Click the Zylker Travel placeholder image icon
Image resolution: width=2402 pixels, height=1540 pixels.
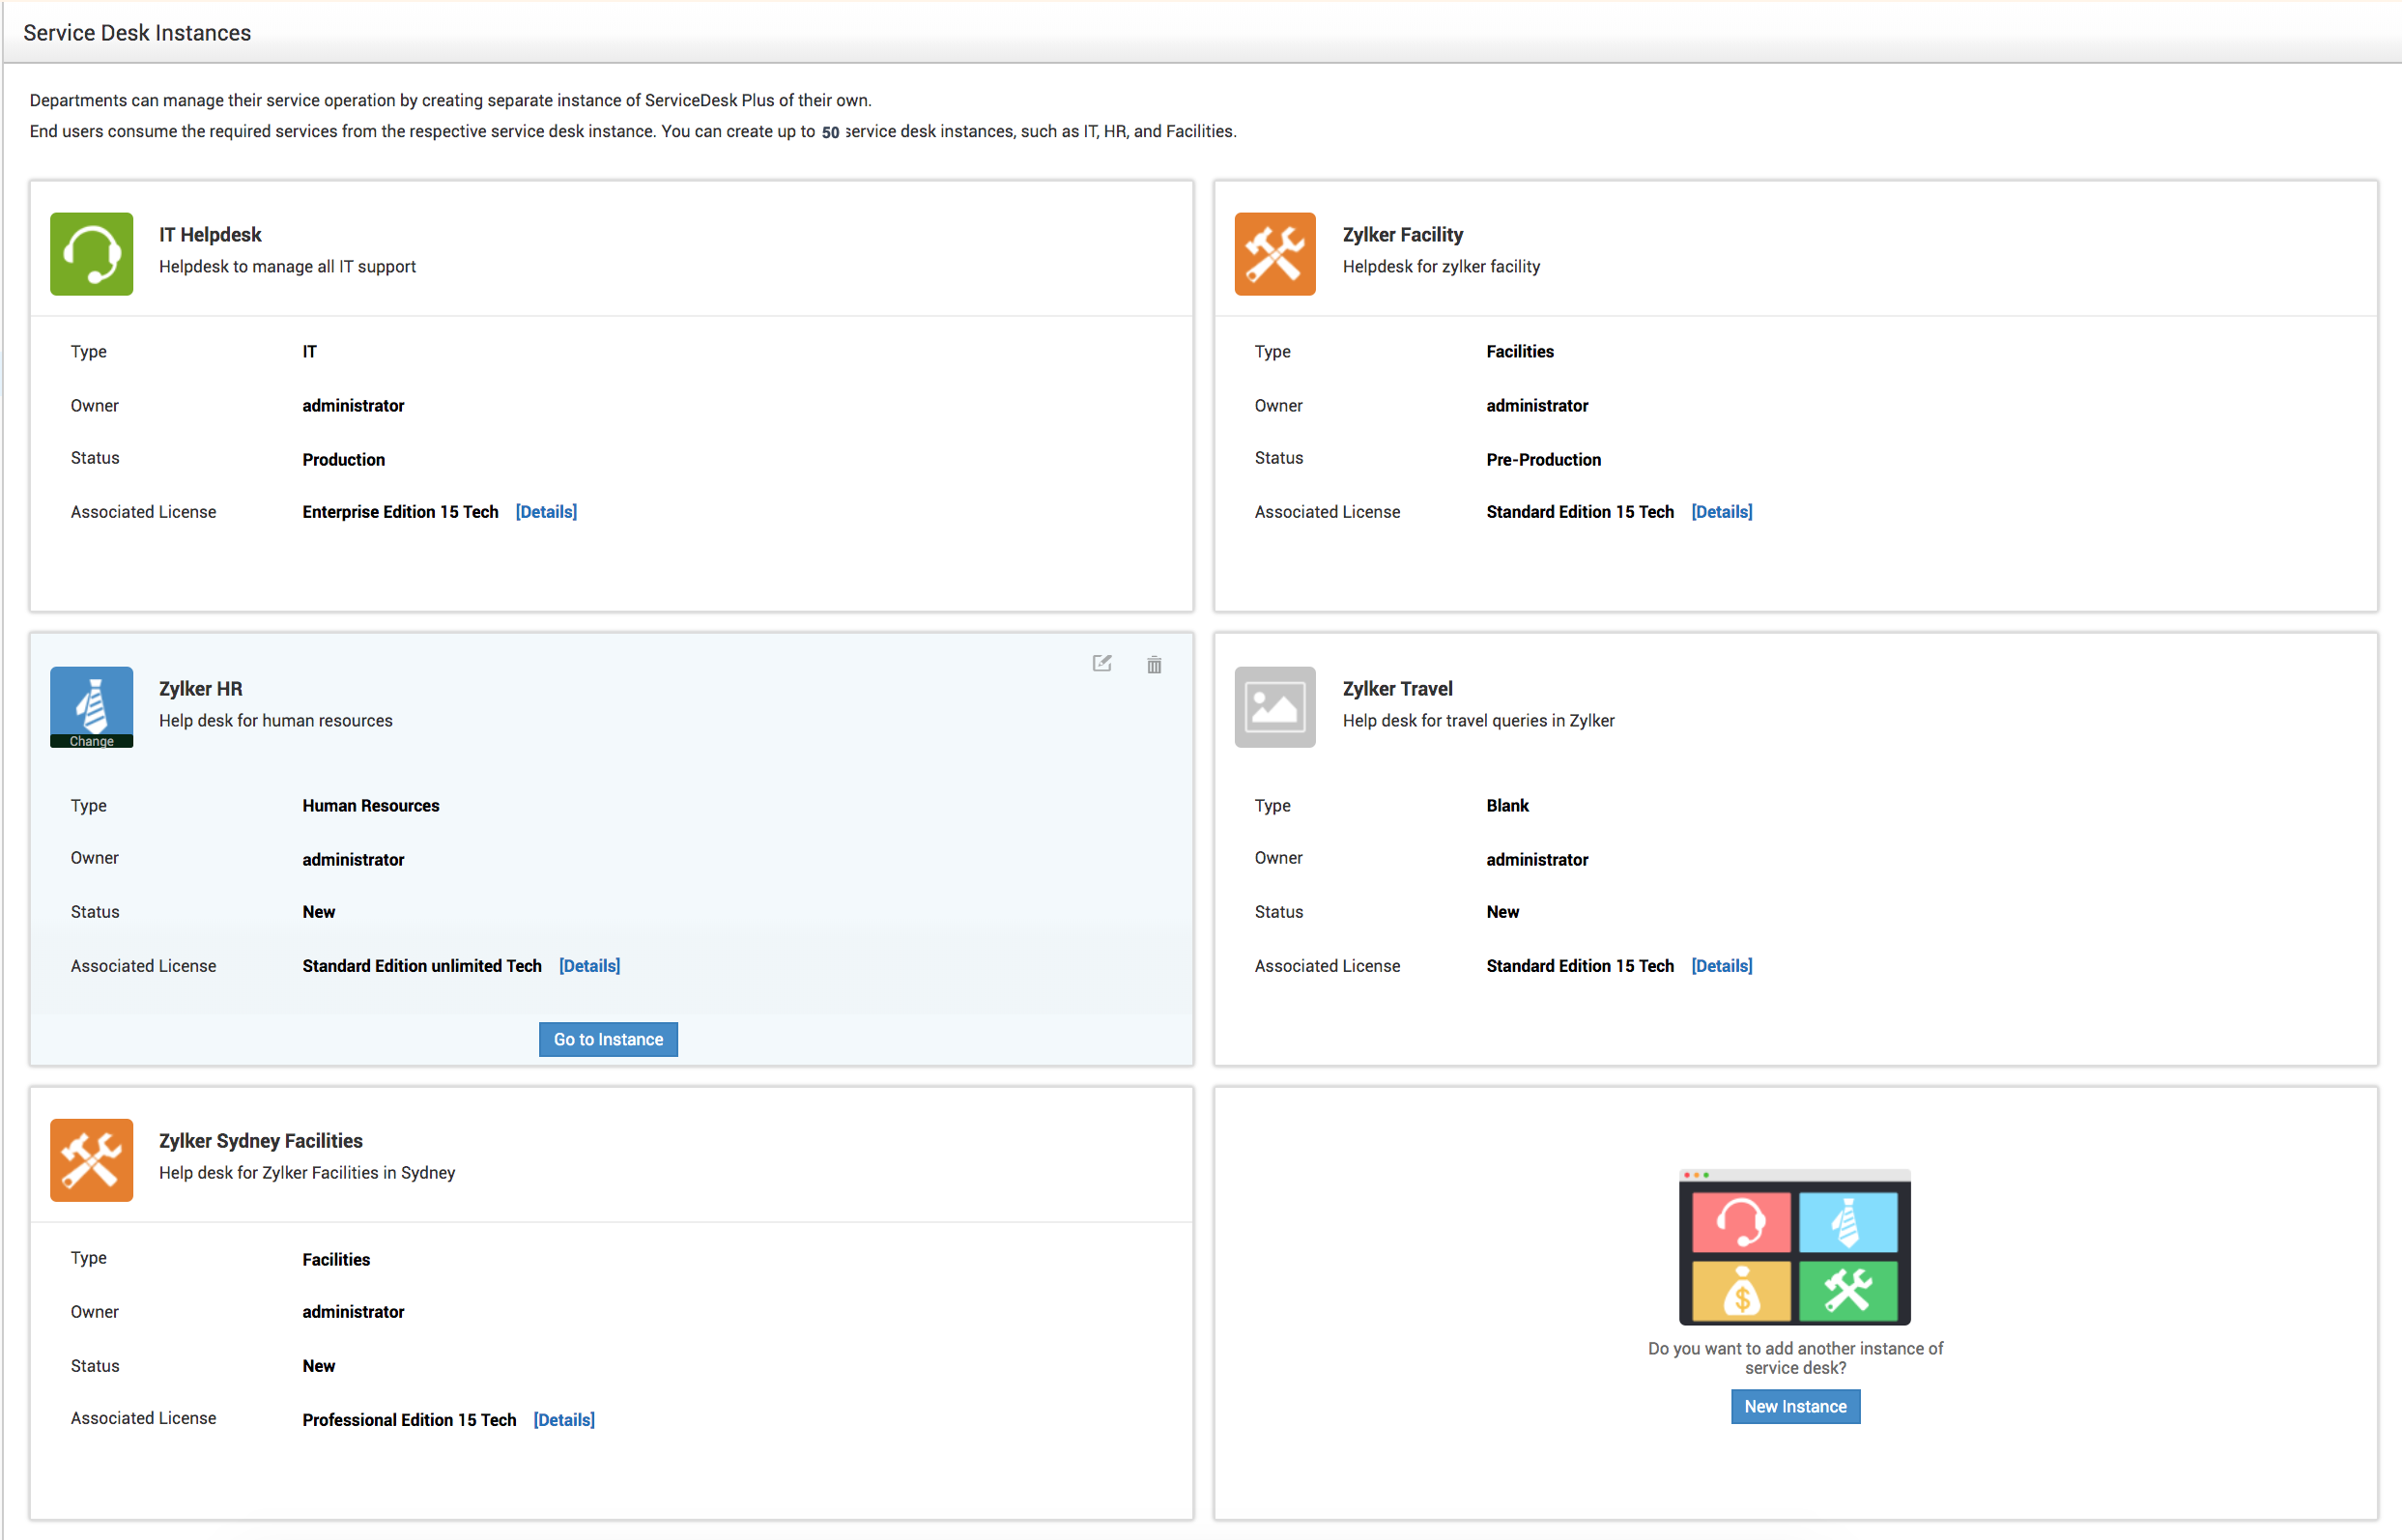pyautogui.click(x=1274, y=707)
